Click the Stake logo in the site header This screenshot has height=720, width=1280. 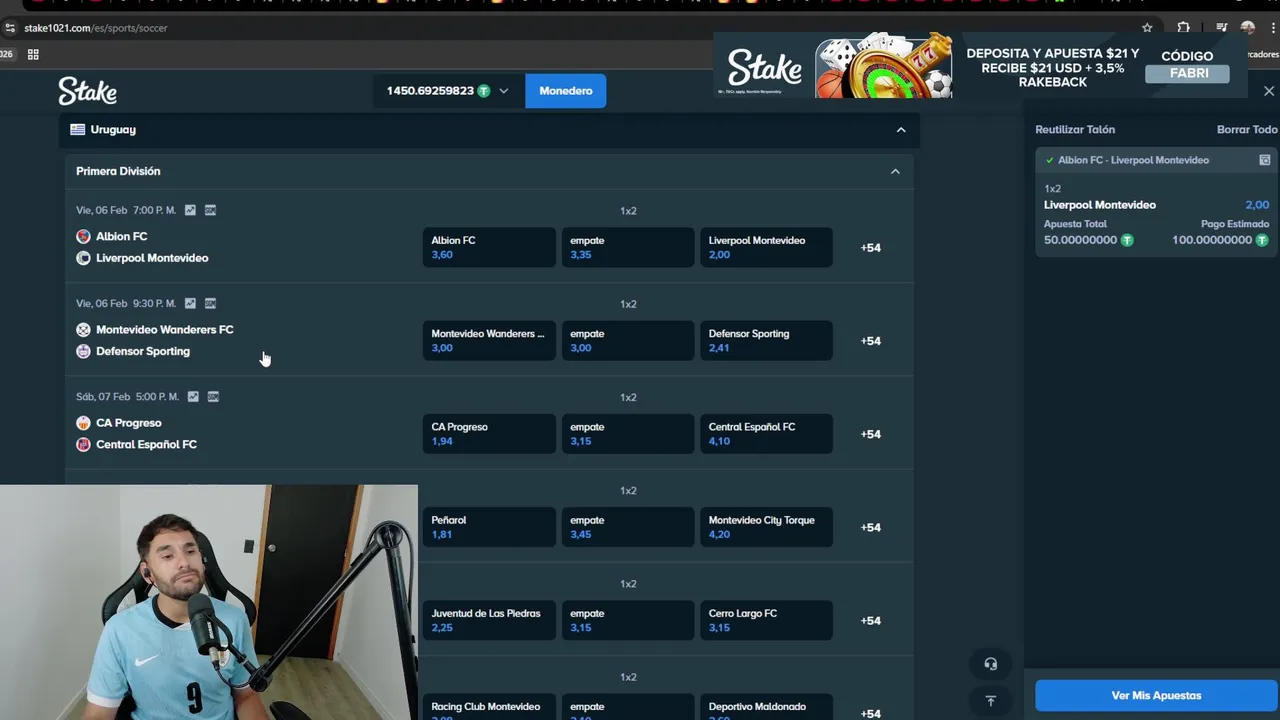(x=87, y=91)
